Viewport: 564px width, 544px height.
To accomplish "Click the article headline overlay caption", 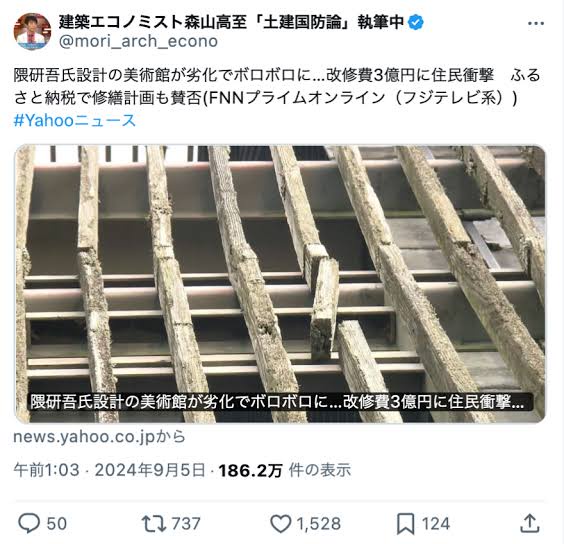I will (277, 402).
